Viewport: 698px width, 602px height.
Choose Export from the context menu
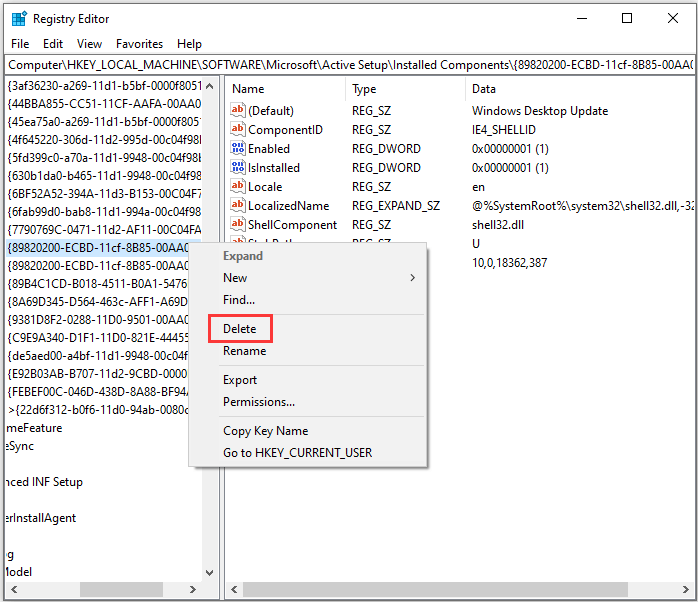[x=240, y=380]
